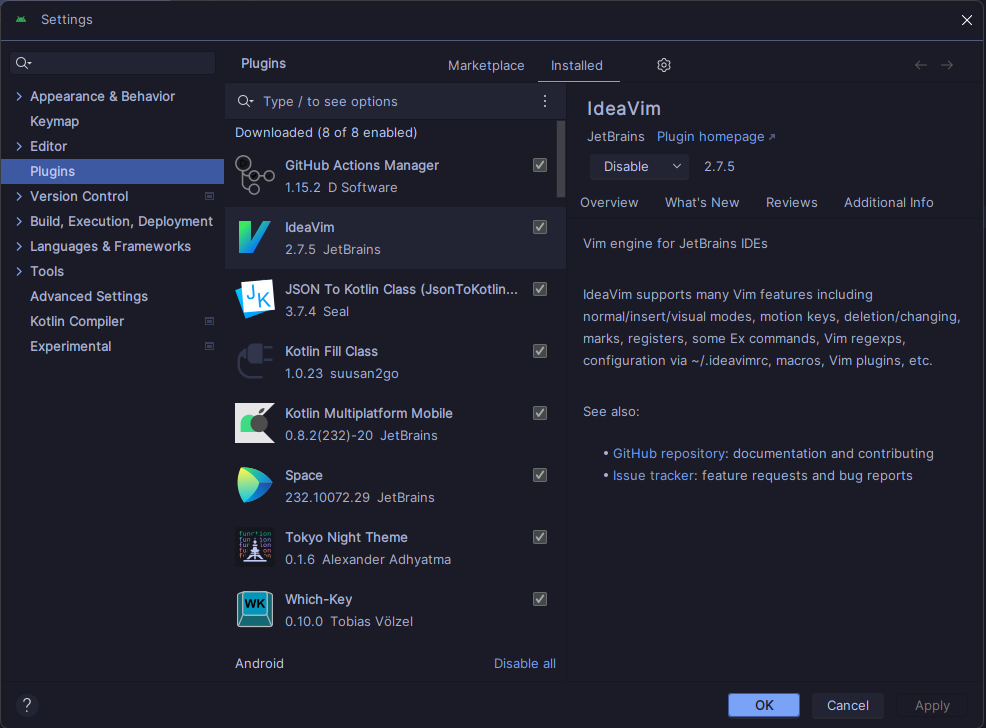Open the Disable dropdown for IdeaVim
Image resolution: width=986 pixels, height=728 pixels.
coord(639,166)
